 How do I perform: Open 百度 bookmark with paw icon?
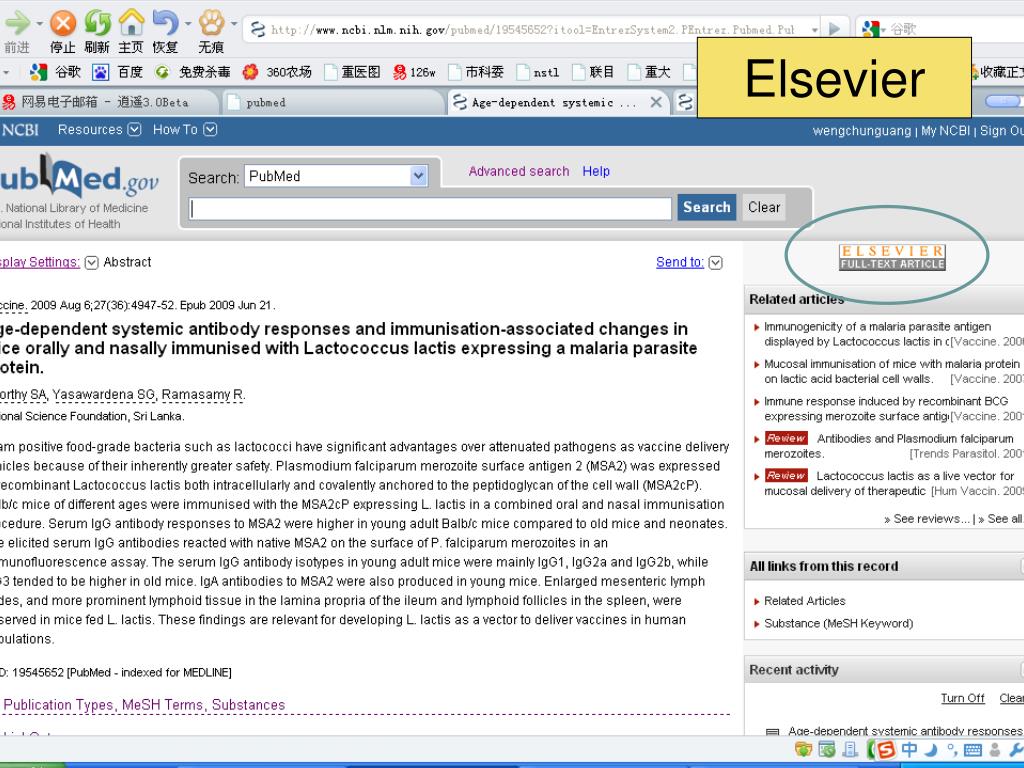118,72
